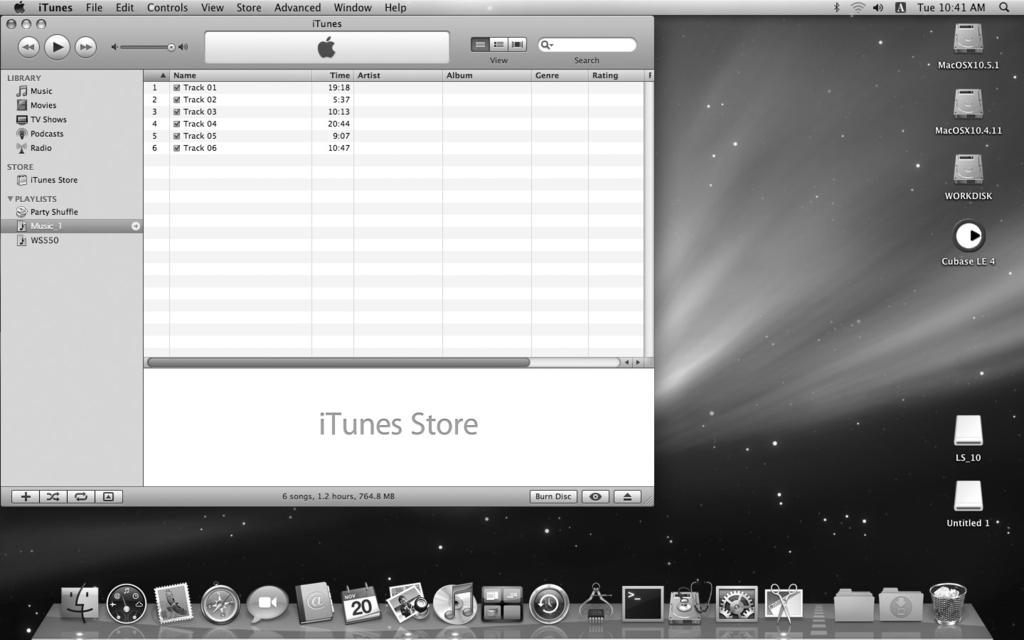Launch Terminal from the Dock

[x=642, y=603]
